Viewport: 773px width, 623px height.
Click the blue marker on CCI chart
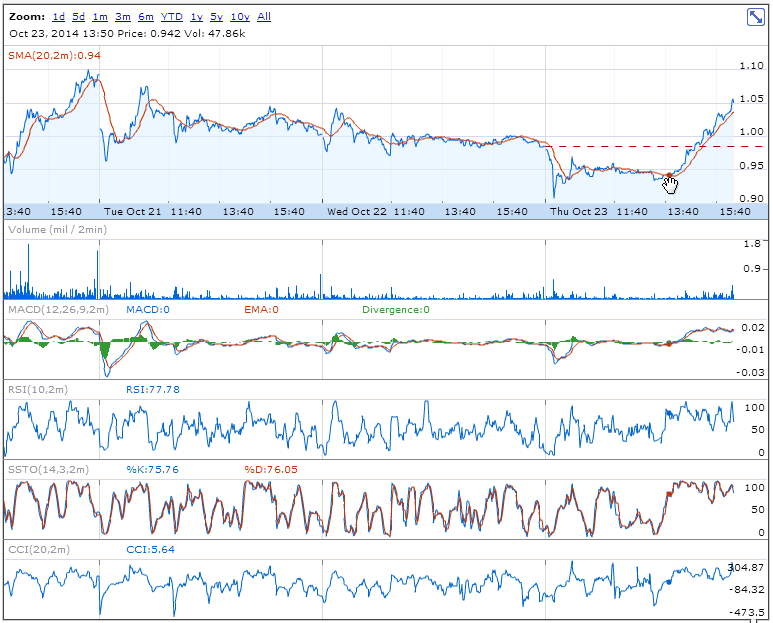coord(669,582)
